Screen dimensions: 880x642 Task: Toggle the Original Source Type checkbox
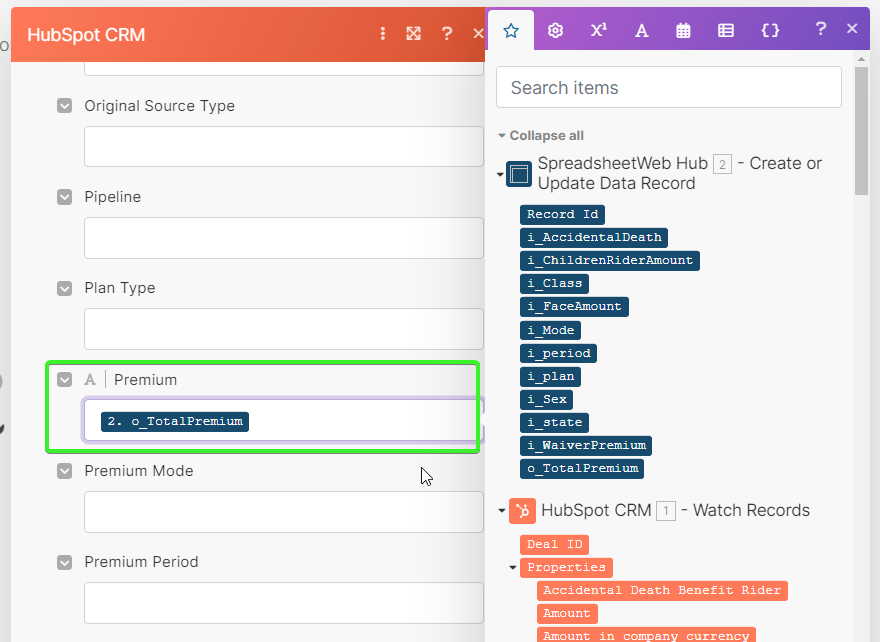pos(65,106)
